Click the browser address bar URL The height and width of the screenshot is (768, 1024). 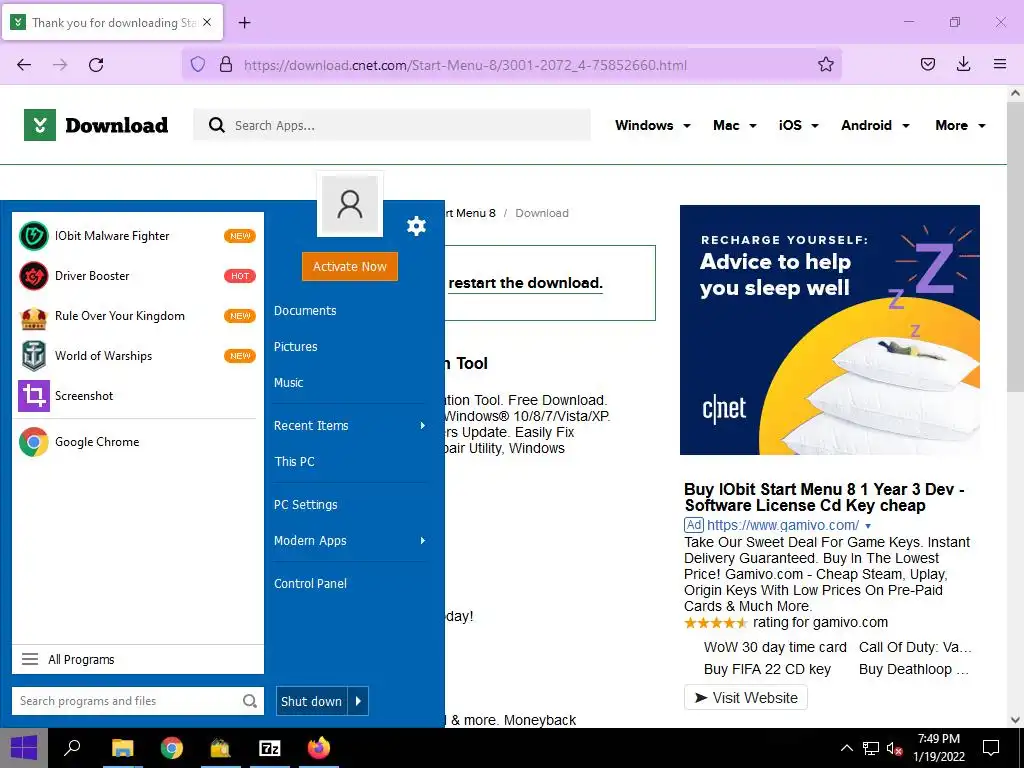[465, 65]
